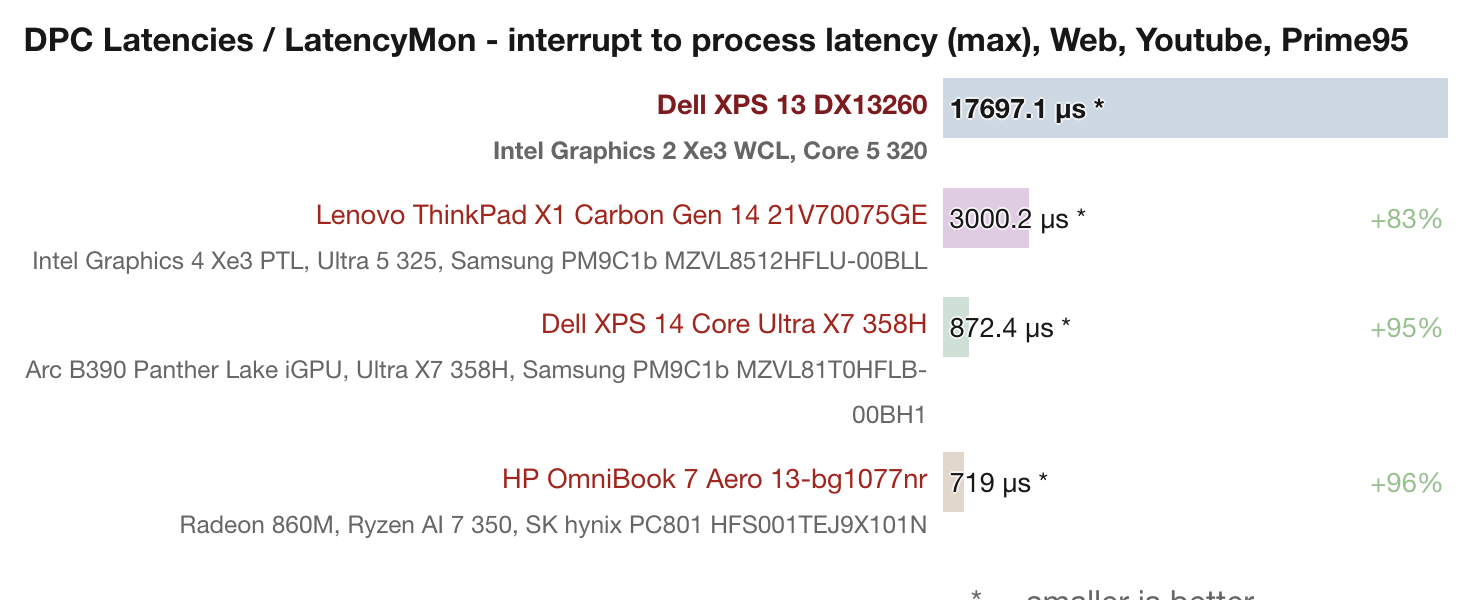Click the +95% difference value
This screenshot has height=600, width=1474.
point(1406,328)
